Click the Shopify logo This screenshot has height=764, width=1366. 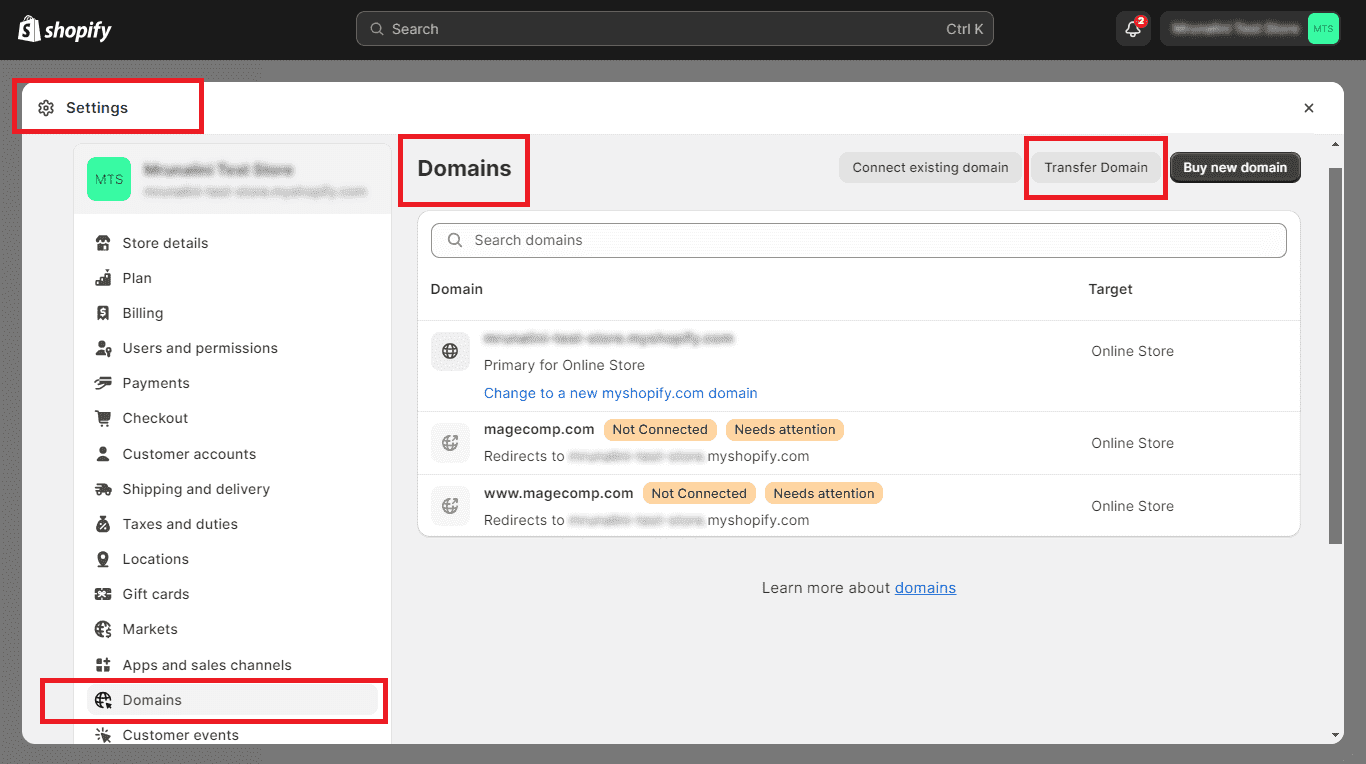(x=64, y=29)
